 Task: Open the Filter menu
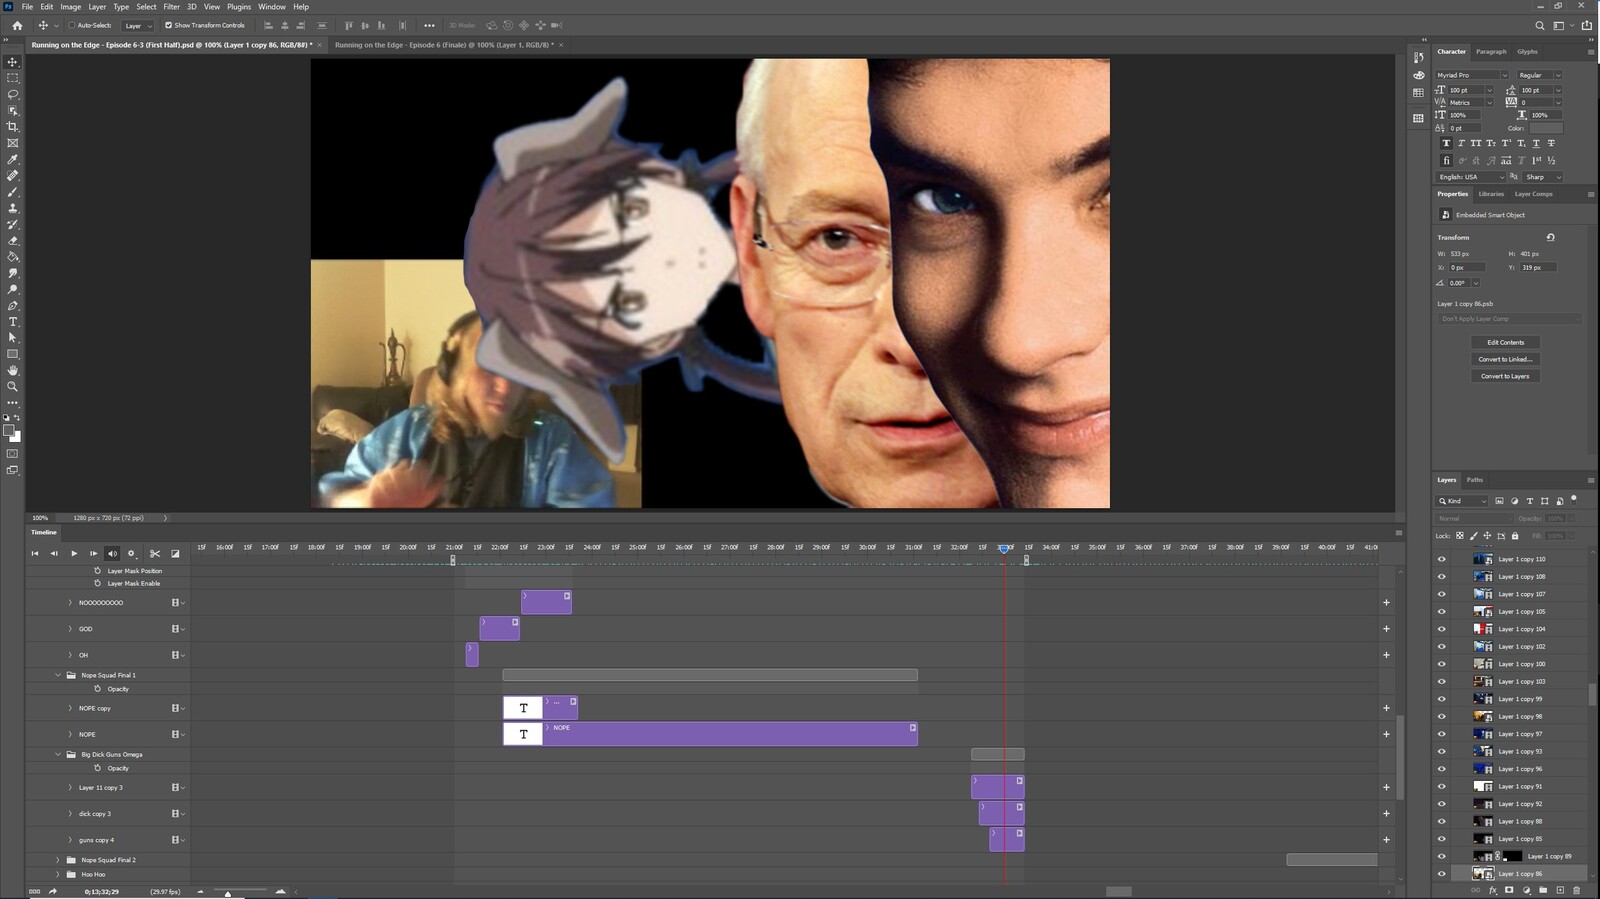coord(171,7)
